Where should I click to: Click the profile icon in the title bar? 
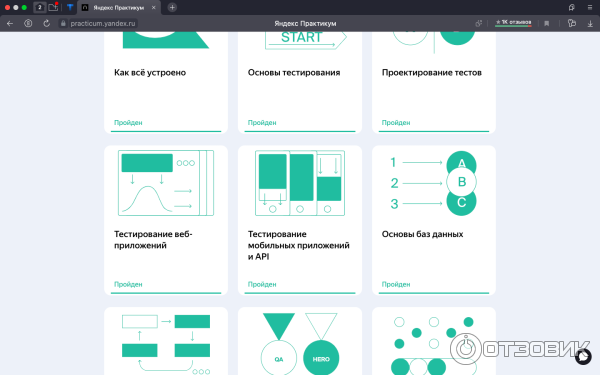pyautogui.click(x=571, y=7)
